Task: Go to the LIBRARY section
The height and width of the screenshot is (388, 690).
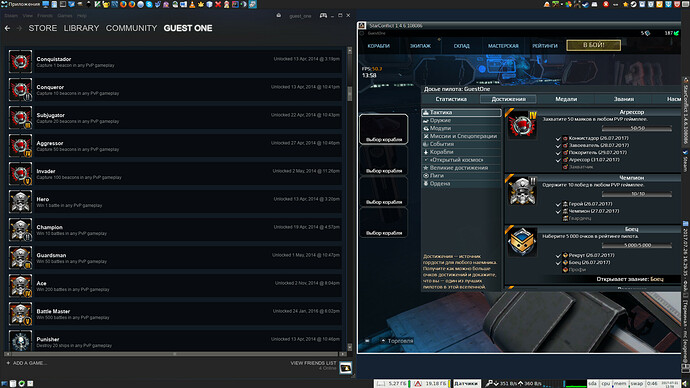Action: (81, 28)
